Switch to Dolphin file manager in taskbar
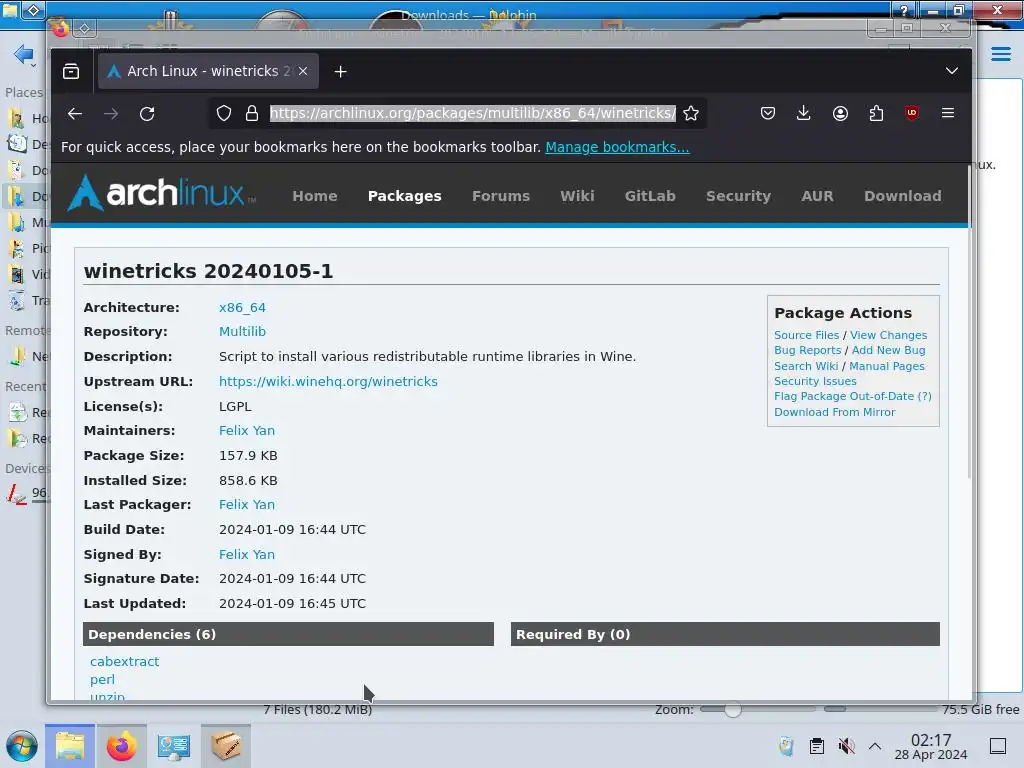 pos(70,746)
